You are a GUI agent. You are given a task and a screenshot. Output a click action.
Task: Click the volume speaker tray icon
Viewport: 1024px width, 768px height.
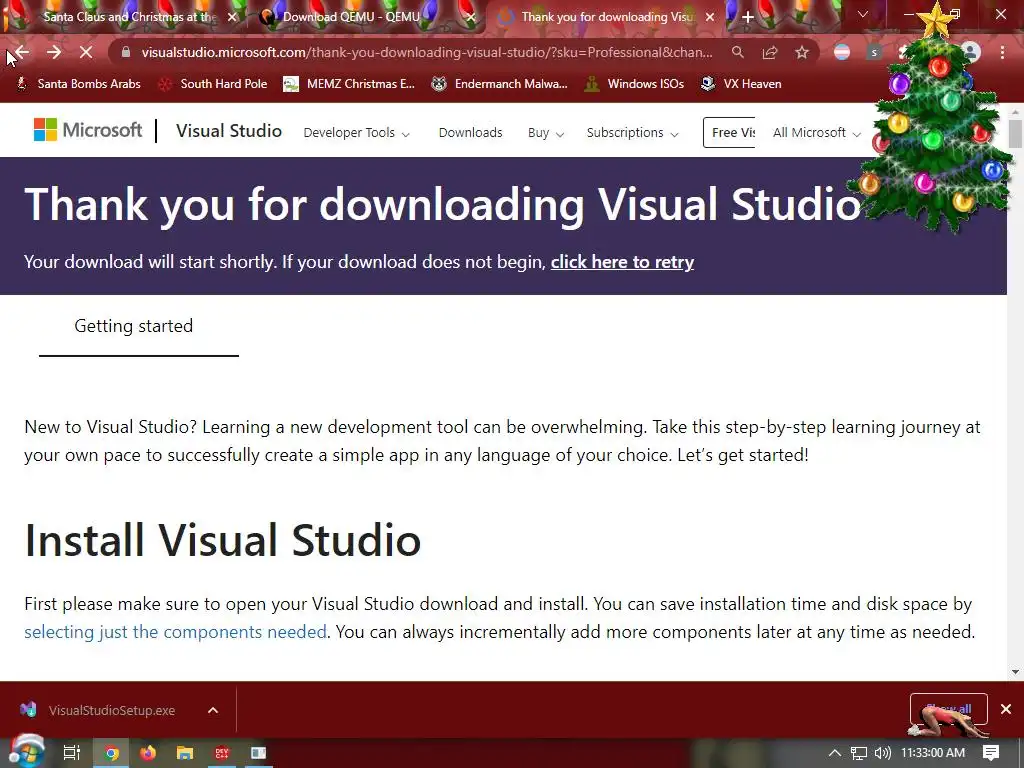point(882,753)
